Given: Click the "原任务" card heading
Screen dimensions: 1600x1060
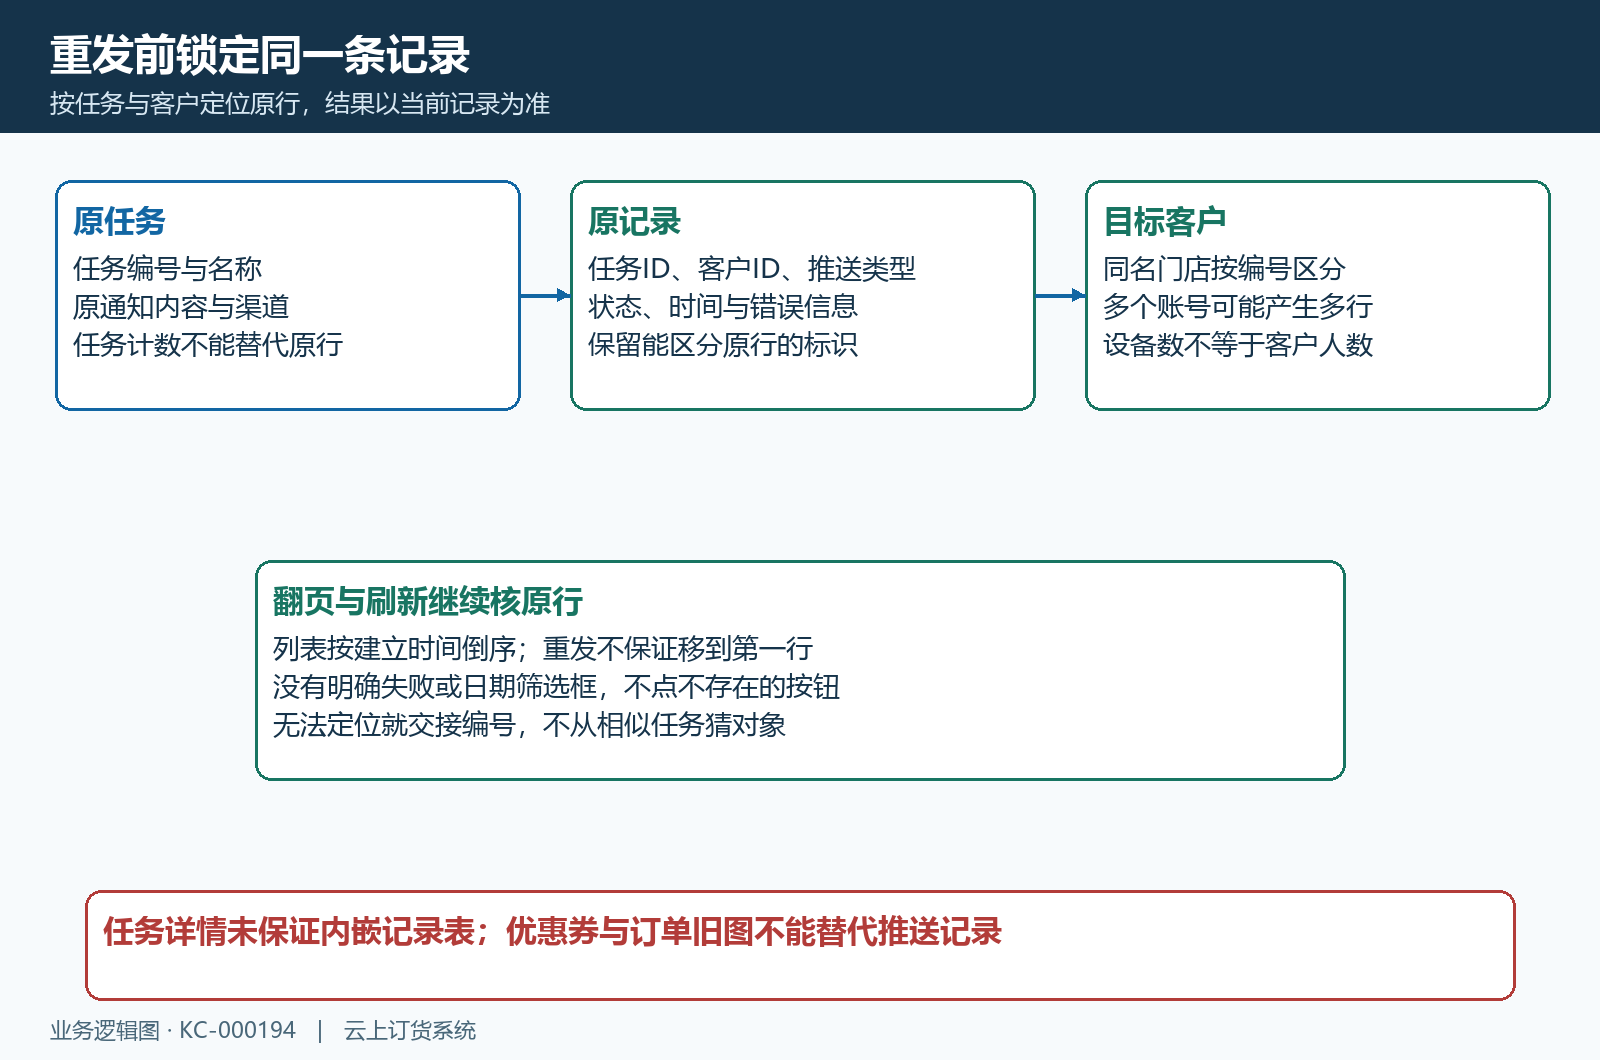Looking at the screenshot, I should click(119, 221).
